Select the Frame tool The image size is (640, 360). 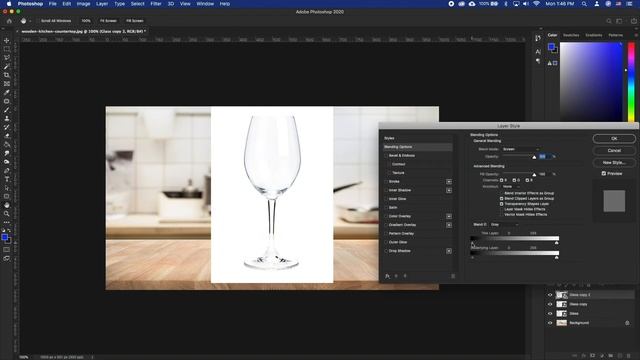(x=7, y=84)
